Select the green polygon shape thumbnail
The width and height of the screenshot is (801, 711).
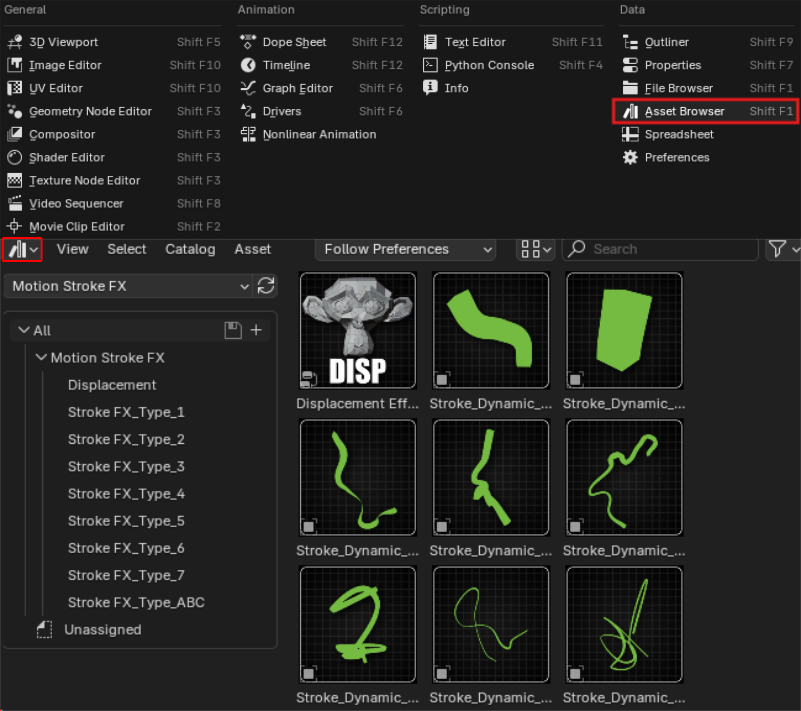click(624, 330)
